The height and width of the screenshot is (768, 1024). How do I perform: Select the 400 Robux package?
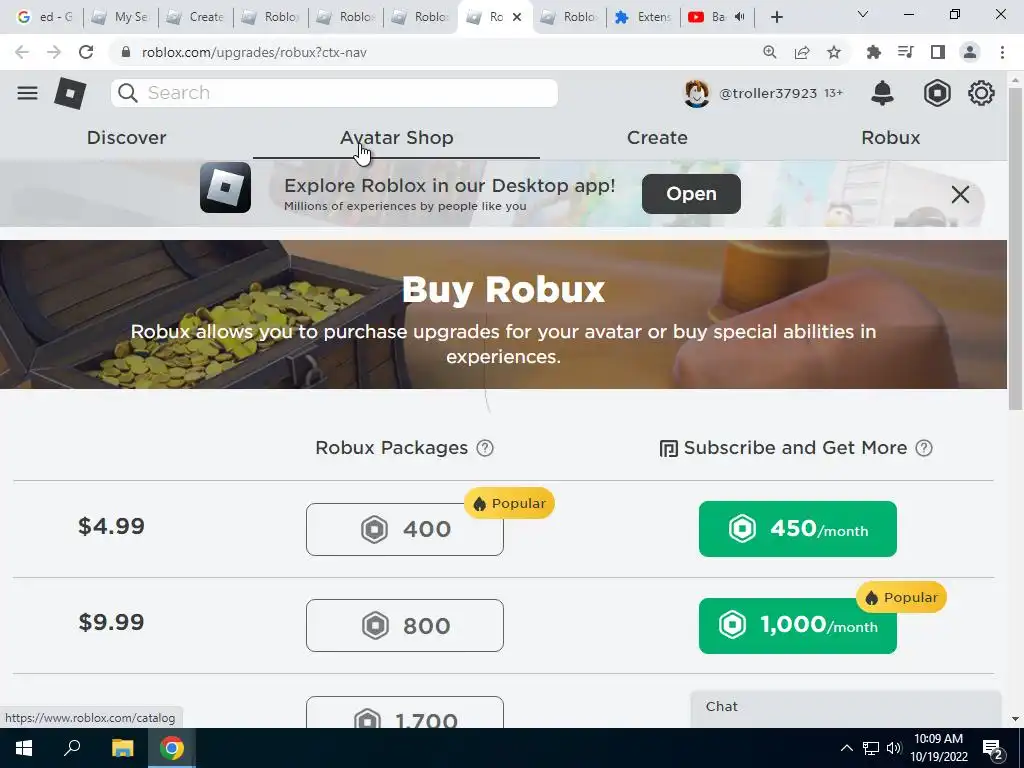[405, 529]
